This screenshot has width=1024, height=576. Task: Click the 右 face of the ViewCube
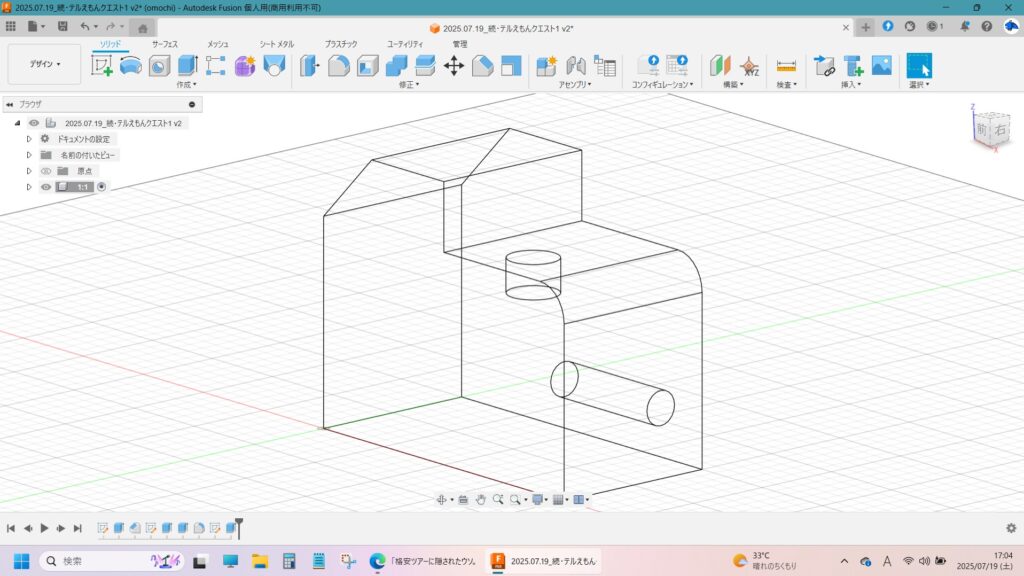pyautogui.click(x=998, y=129)
